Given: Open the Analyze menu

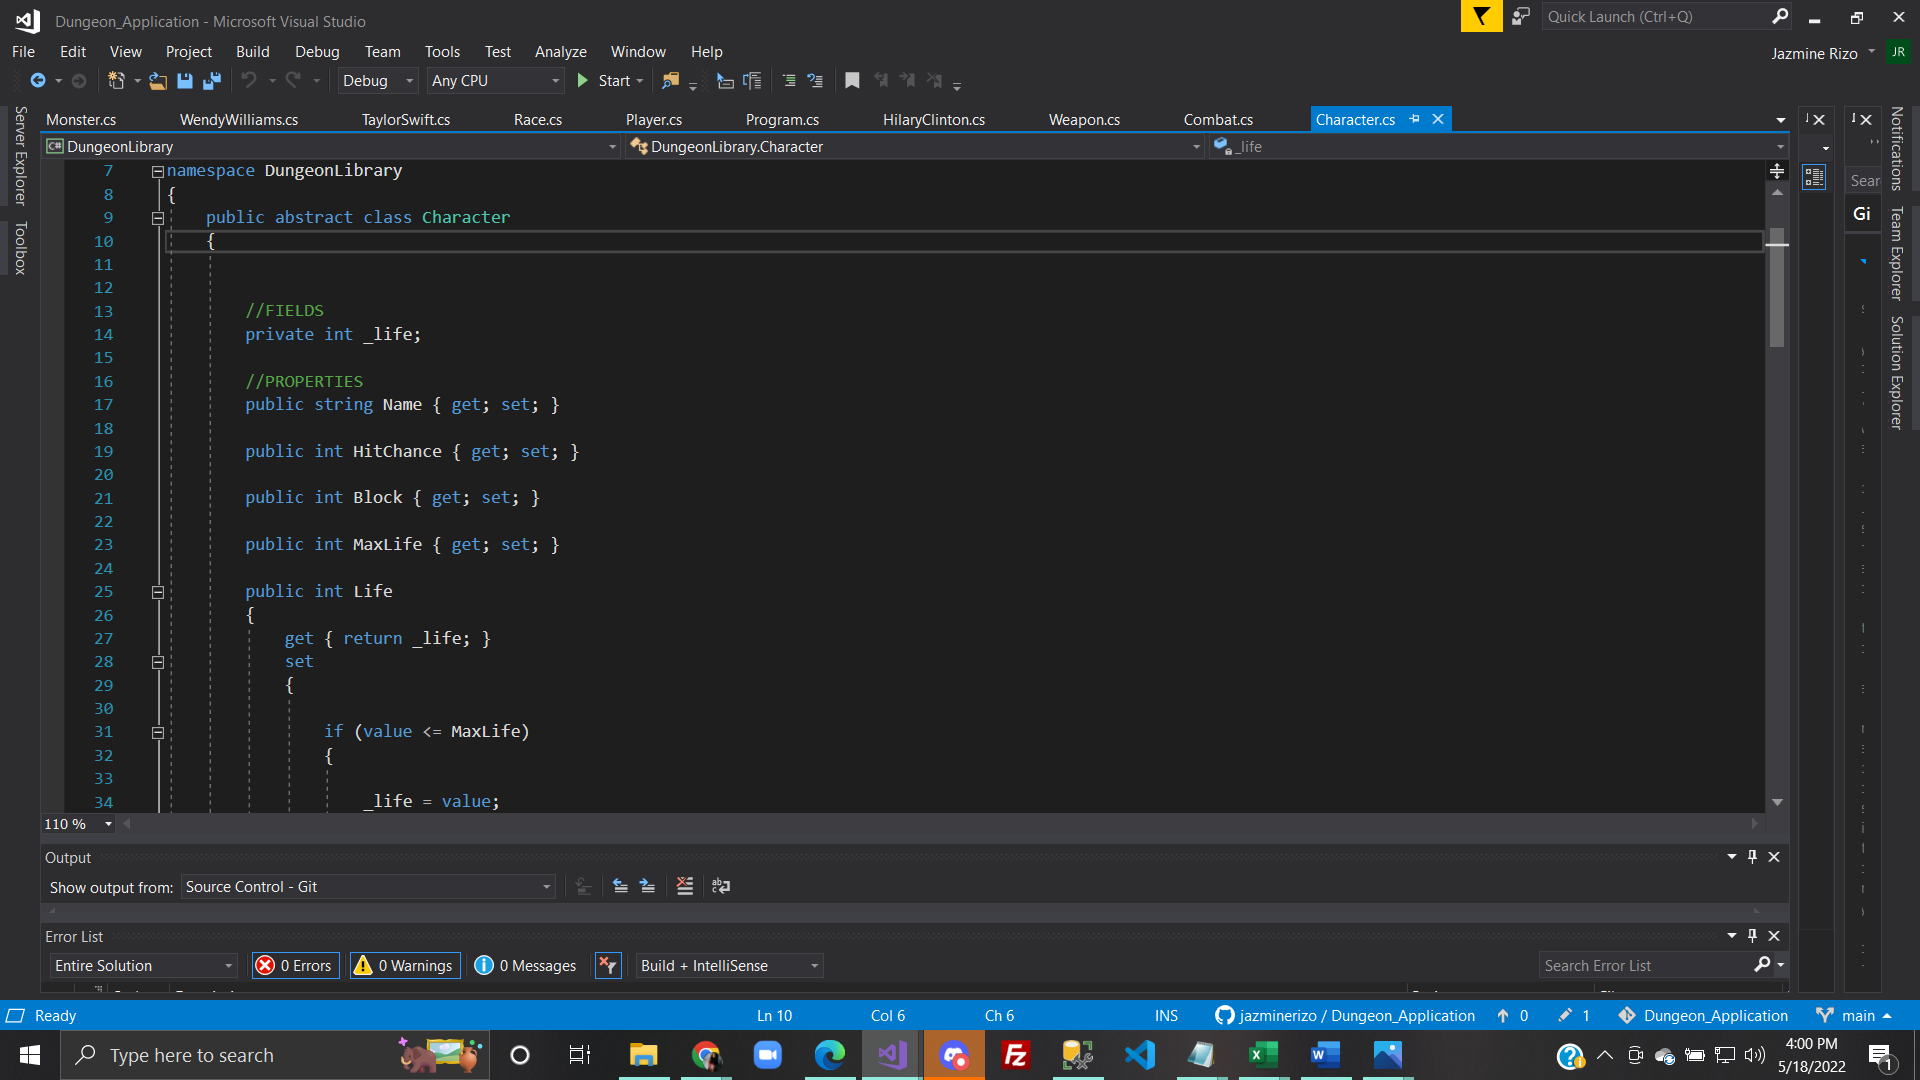Looking at the screenshot, I should point(560,52).
